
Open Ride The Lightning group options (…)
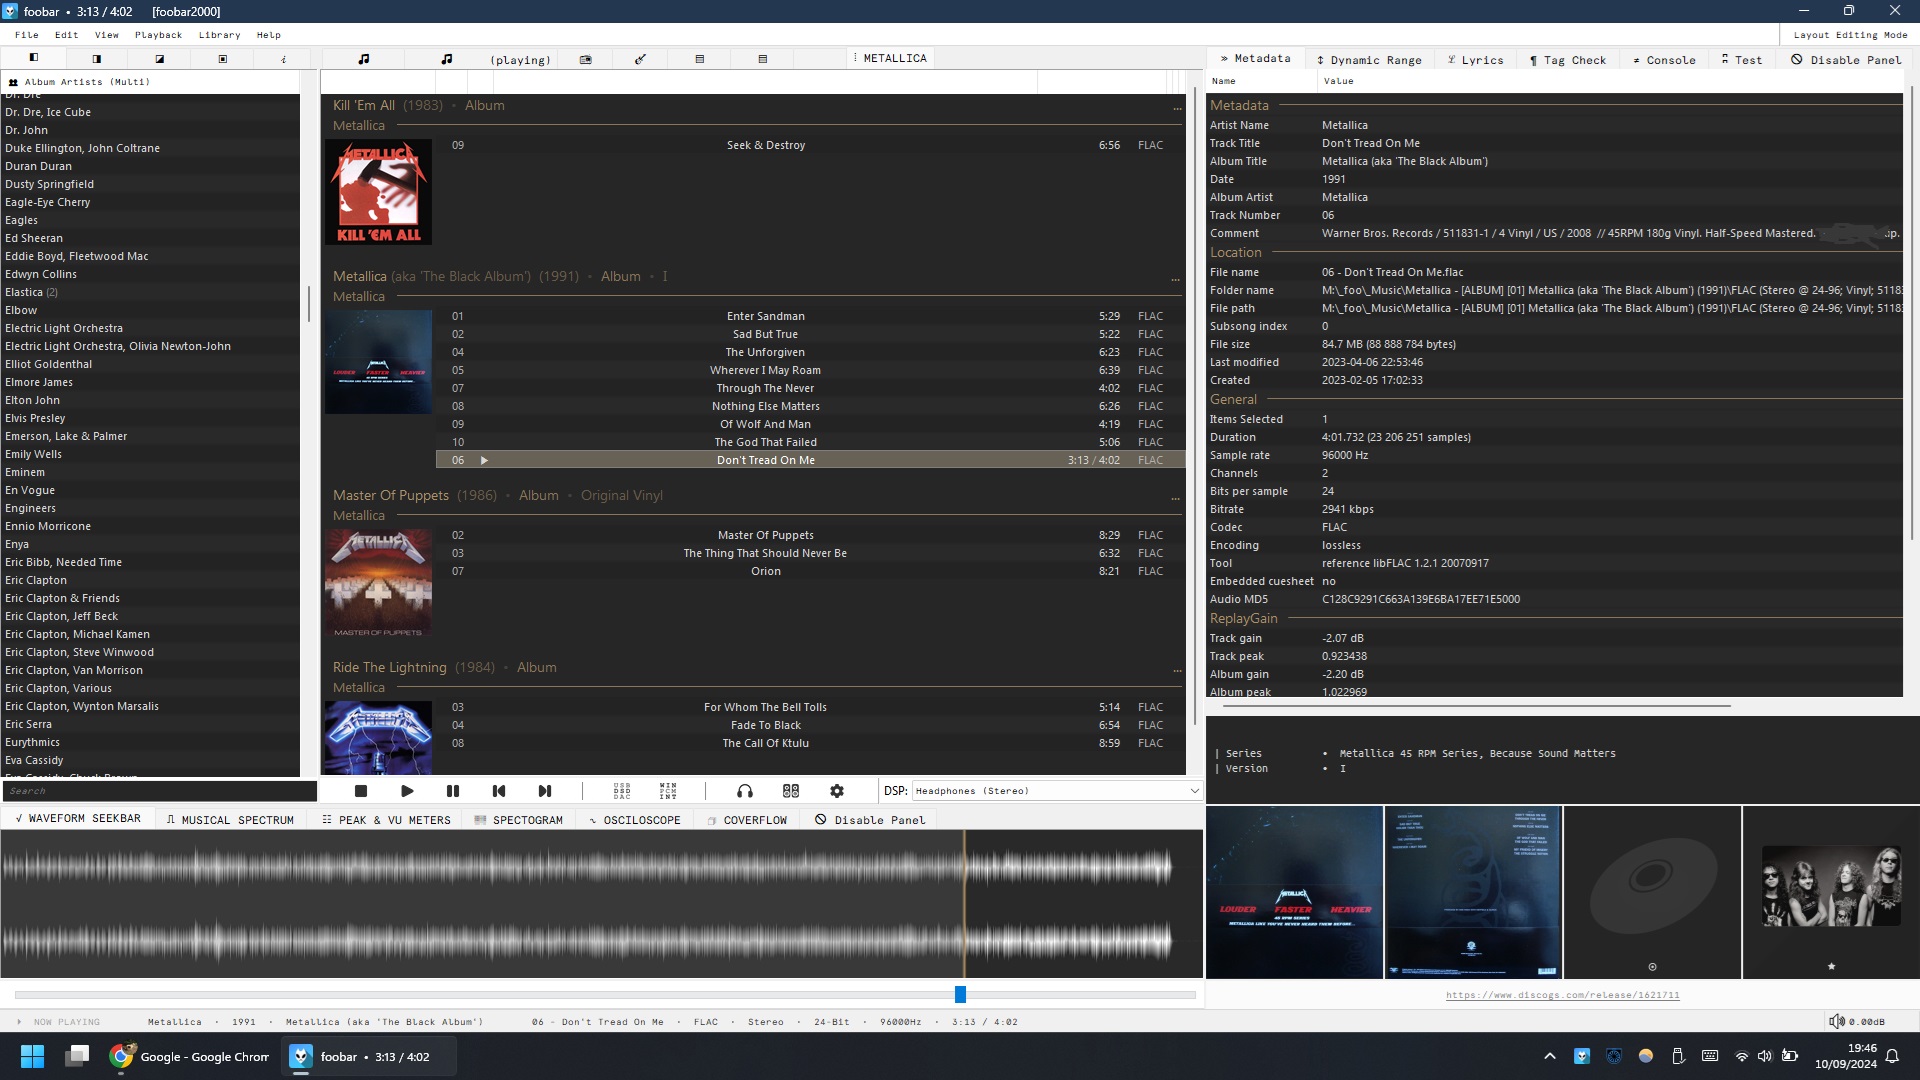tap(1176, 669)
